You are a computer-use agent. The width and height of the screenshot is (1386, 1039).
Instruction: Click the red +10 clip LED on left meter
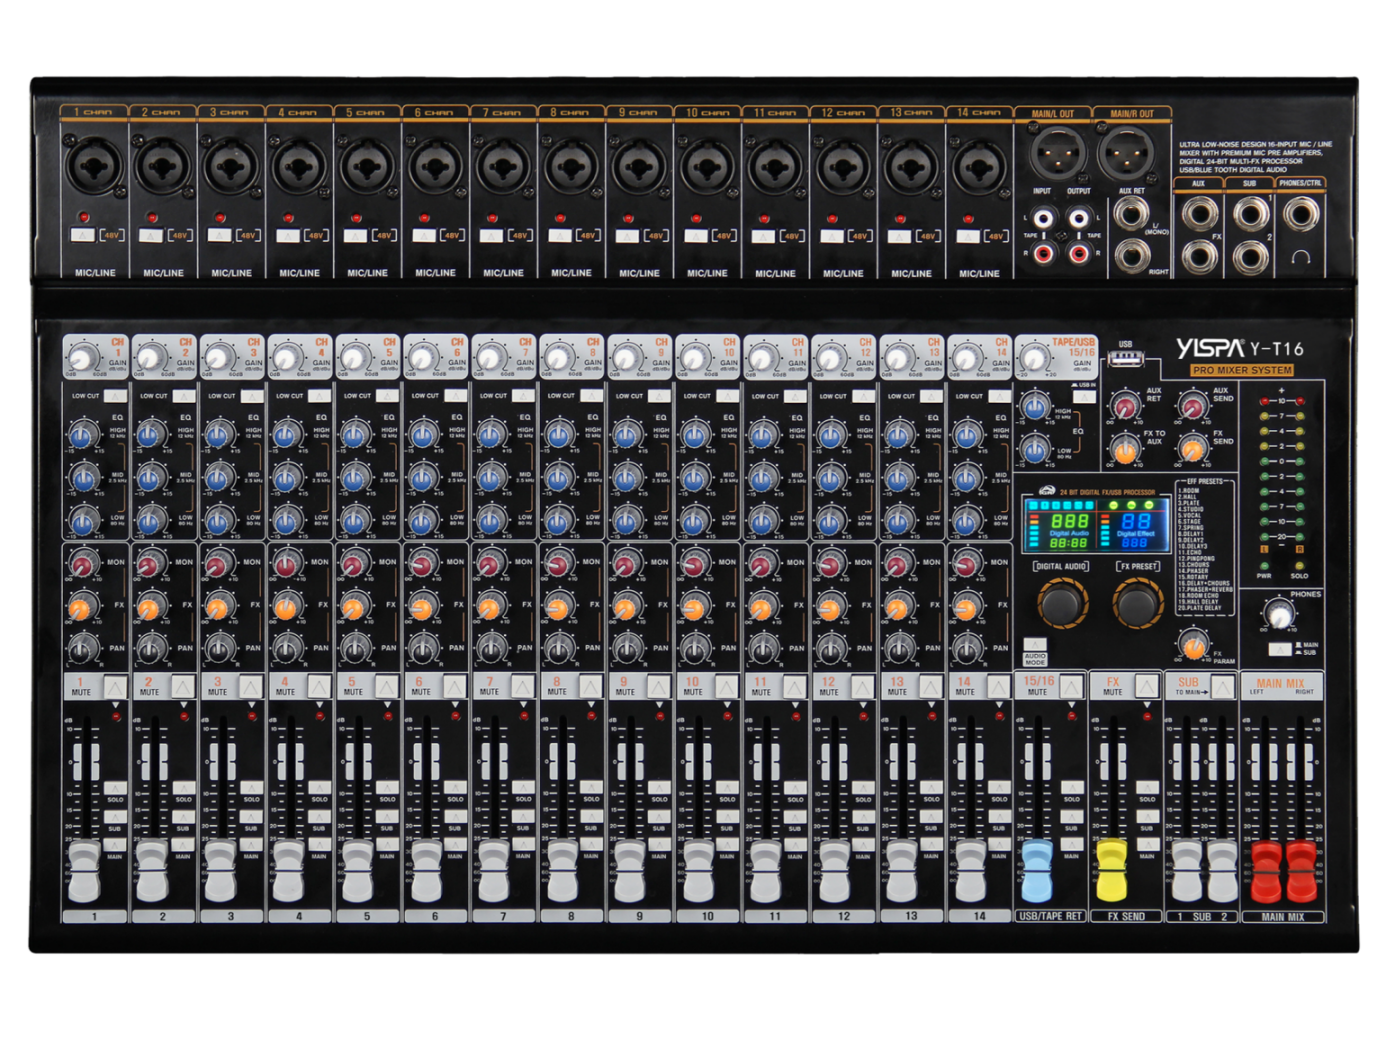click(1265, 401)
